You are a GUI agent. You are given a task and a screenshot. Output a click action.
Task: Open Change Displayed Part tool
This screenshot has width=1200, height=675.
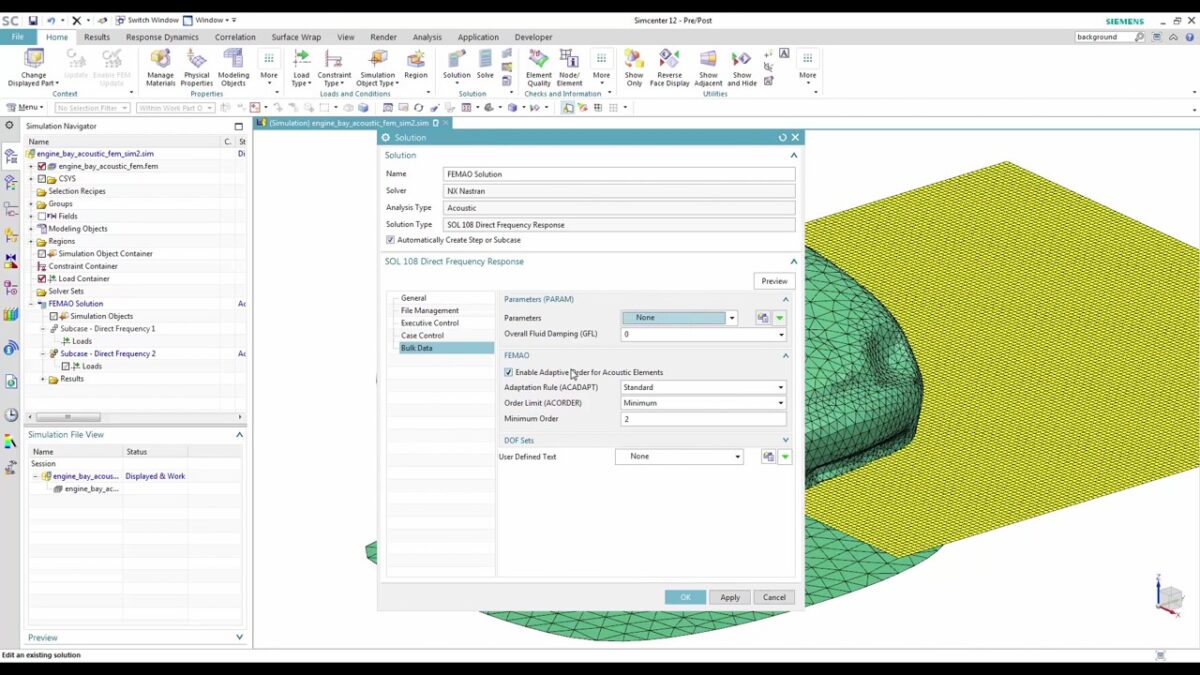(34, 68)
